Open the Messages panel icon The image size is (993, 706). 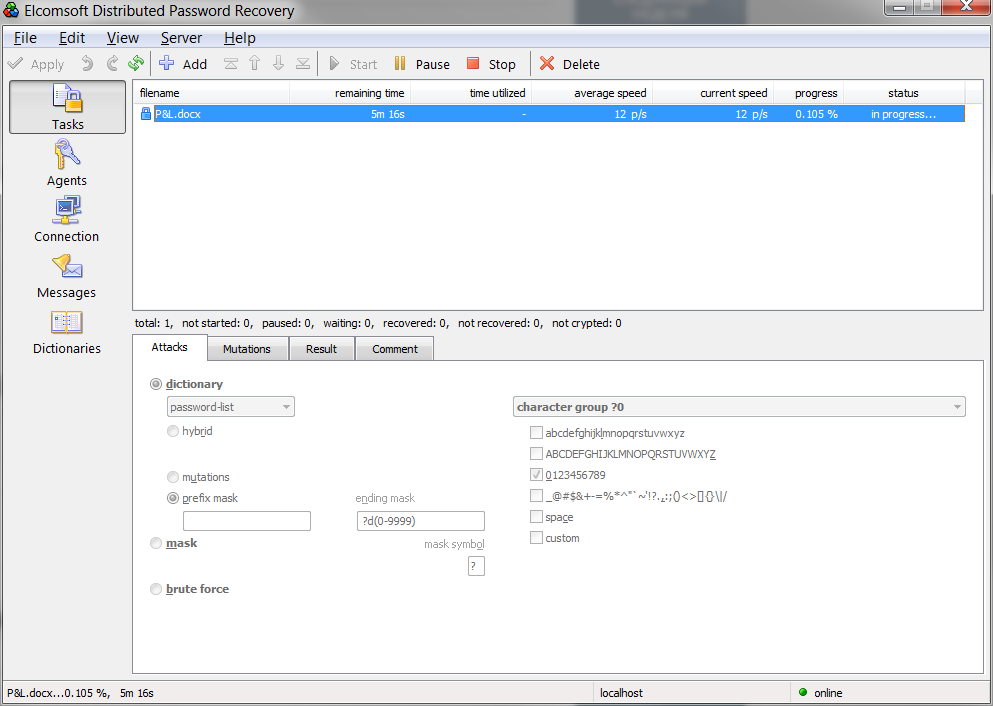coord(66,267)
